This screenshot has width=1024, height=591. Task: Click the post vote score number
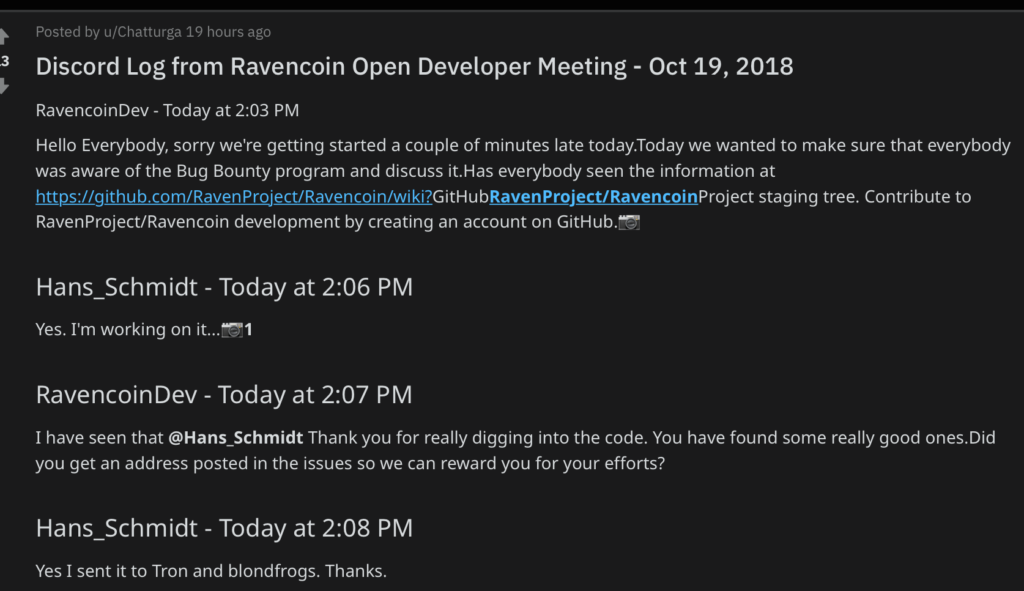pyautogui.click(x=4, y=61)
